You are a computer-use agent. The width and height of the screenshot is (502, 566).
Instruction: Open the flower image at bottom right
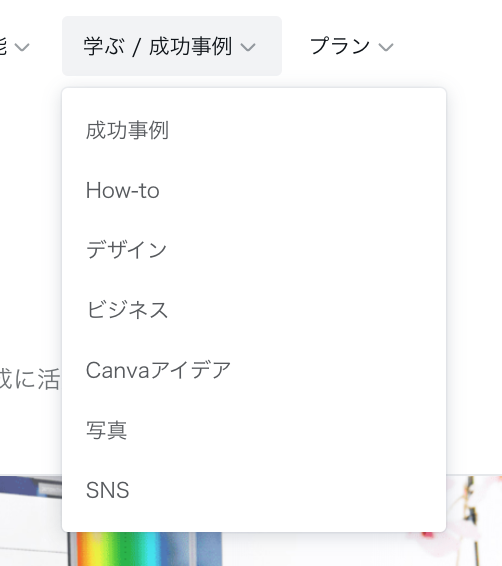(474, 520)
